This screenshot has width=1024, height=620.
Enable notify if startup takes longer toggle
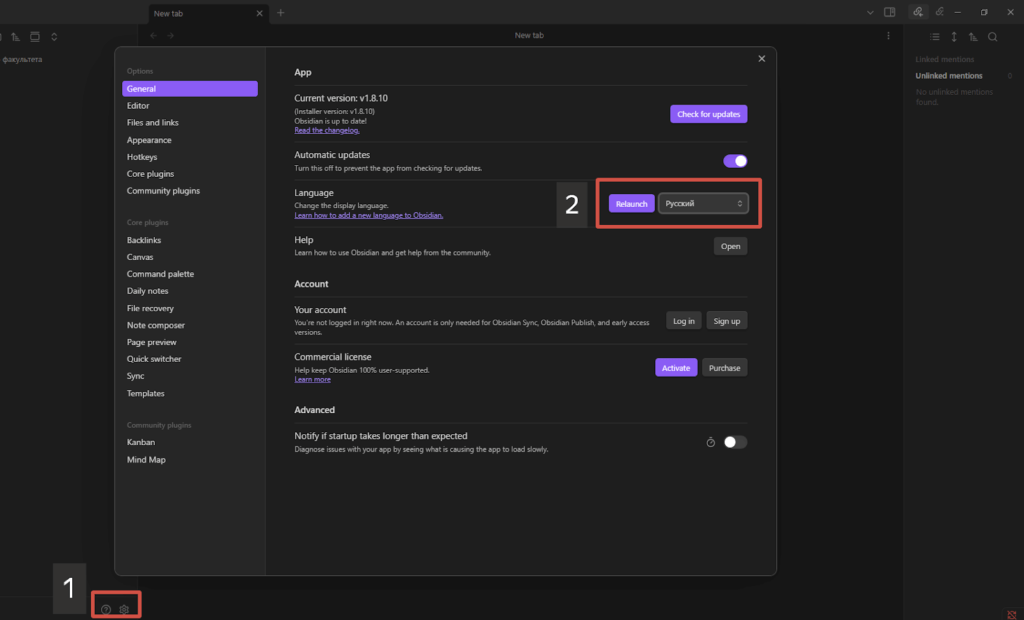pyautogui.click(x=735, y=442)
